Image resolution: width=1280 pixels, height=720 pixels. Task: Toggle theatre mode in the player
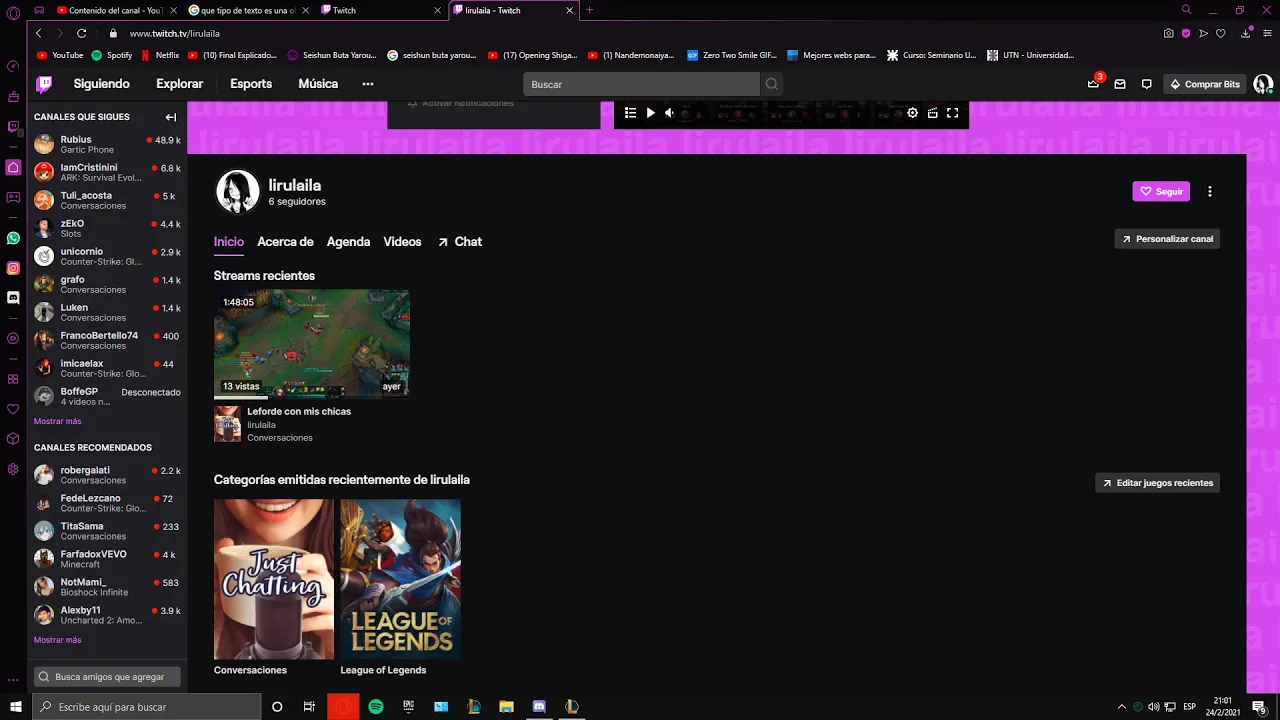click(932, 113)
